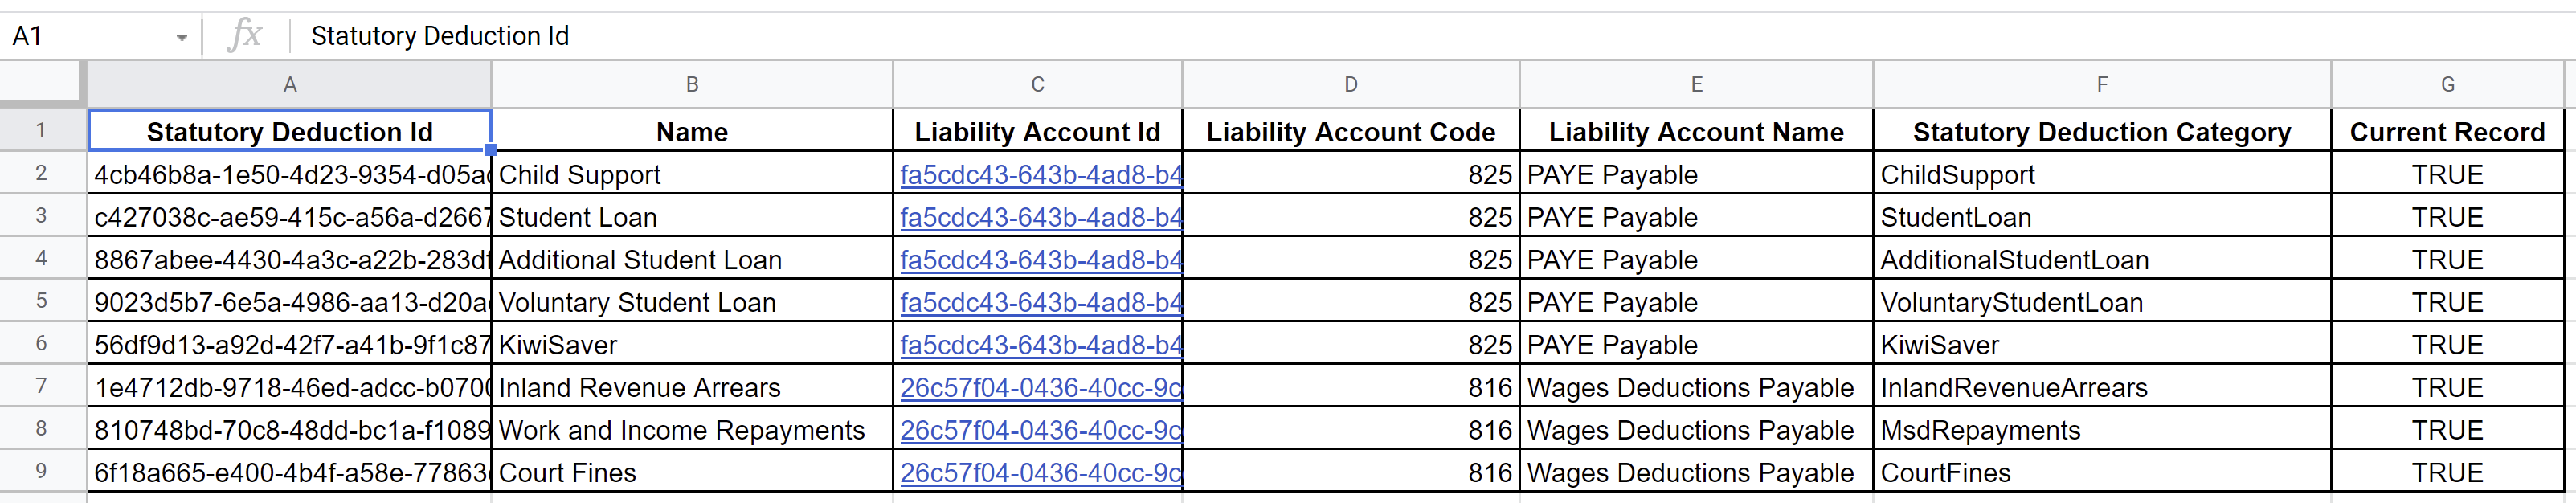Select column A header

click(x=290, y=84)
